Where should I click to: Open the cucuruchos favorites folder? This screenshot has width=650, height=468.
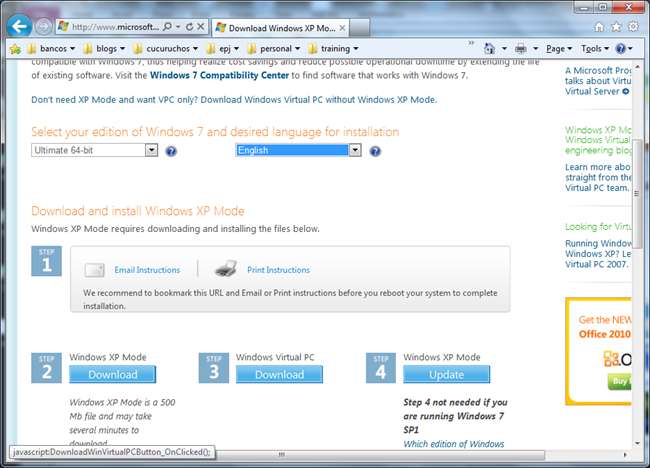(x=166, y=48)
